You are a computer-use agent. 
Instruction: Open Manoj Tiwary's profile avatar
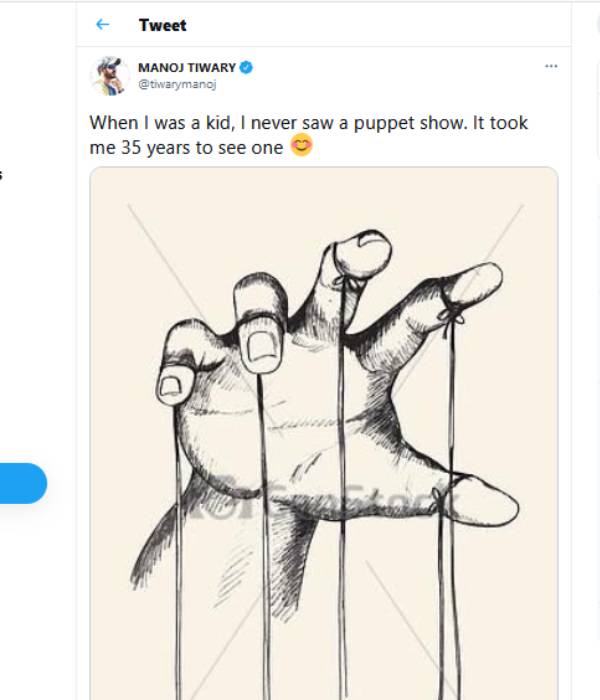click(x=109, y=75)
